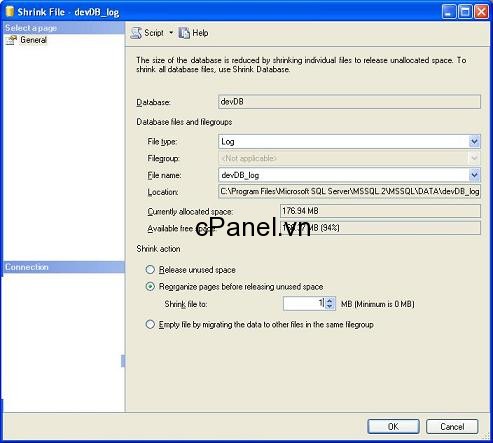The width and height of the screenshot is (493, 443).
Task: Select Empty file by migrating data option
Action: [150, 324]
